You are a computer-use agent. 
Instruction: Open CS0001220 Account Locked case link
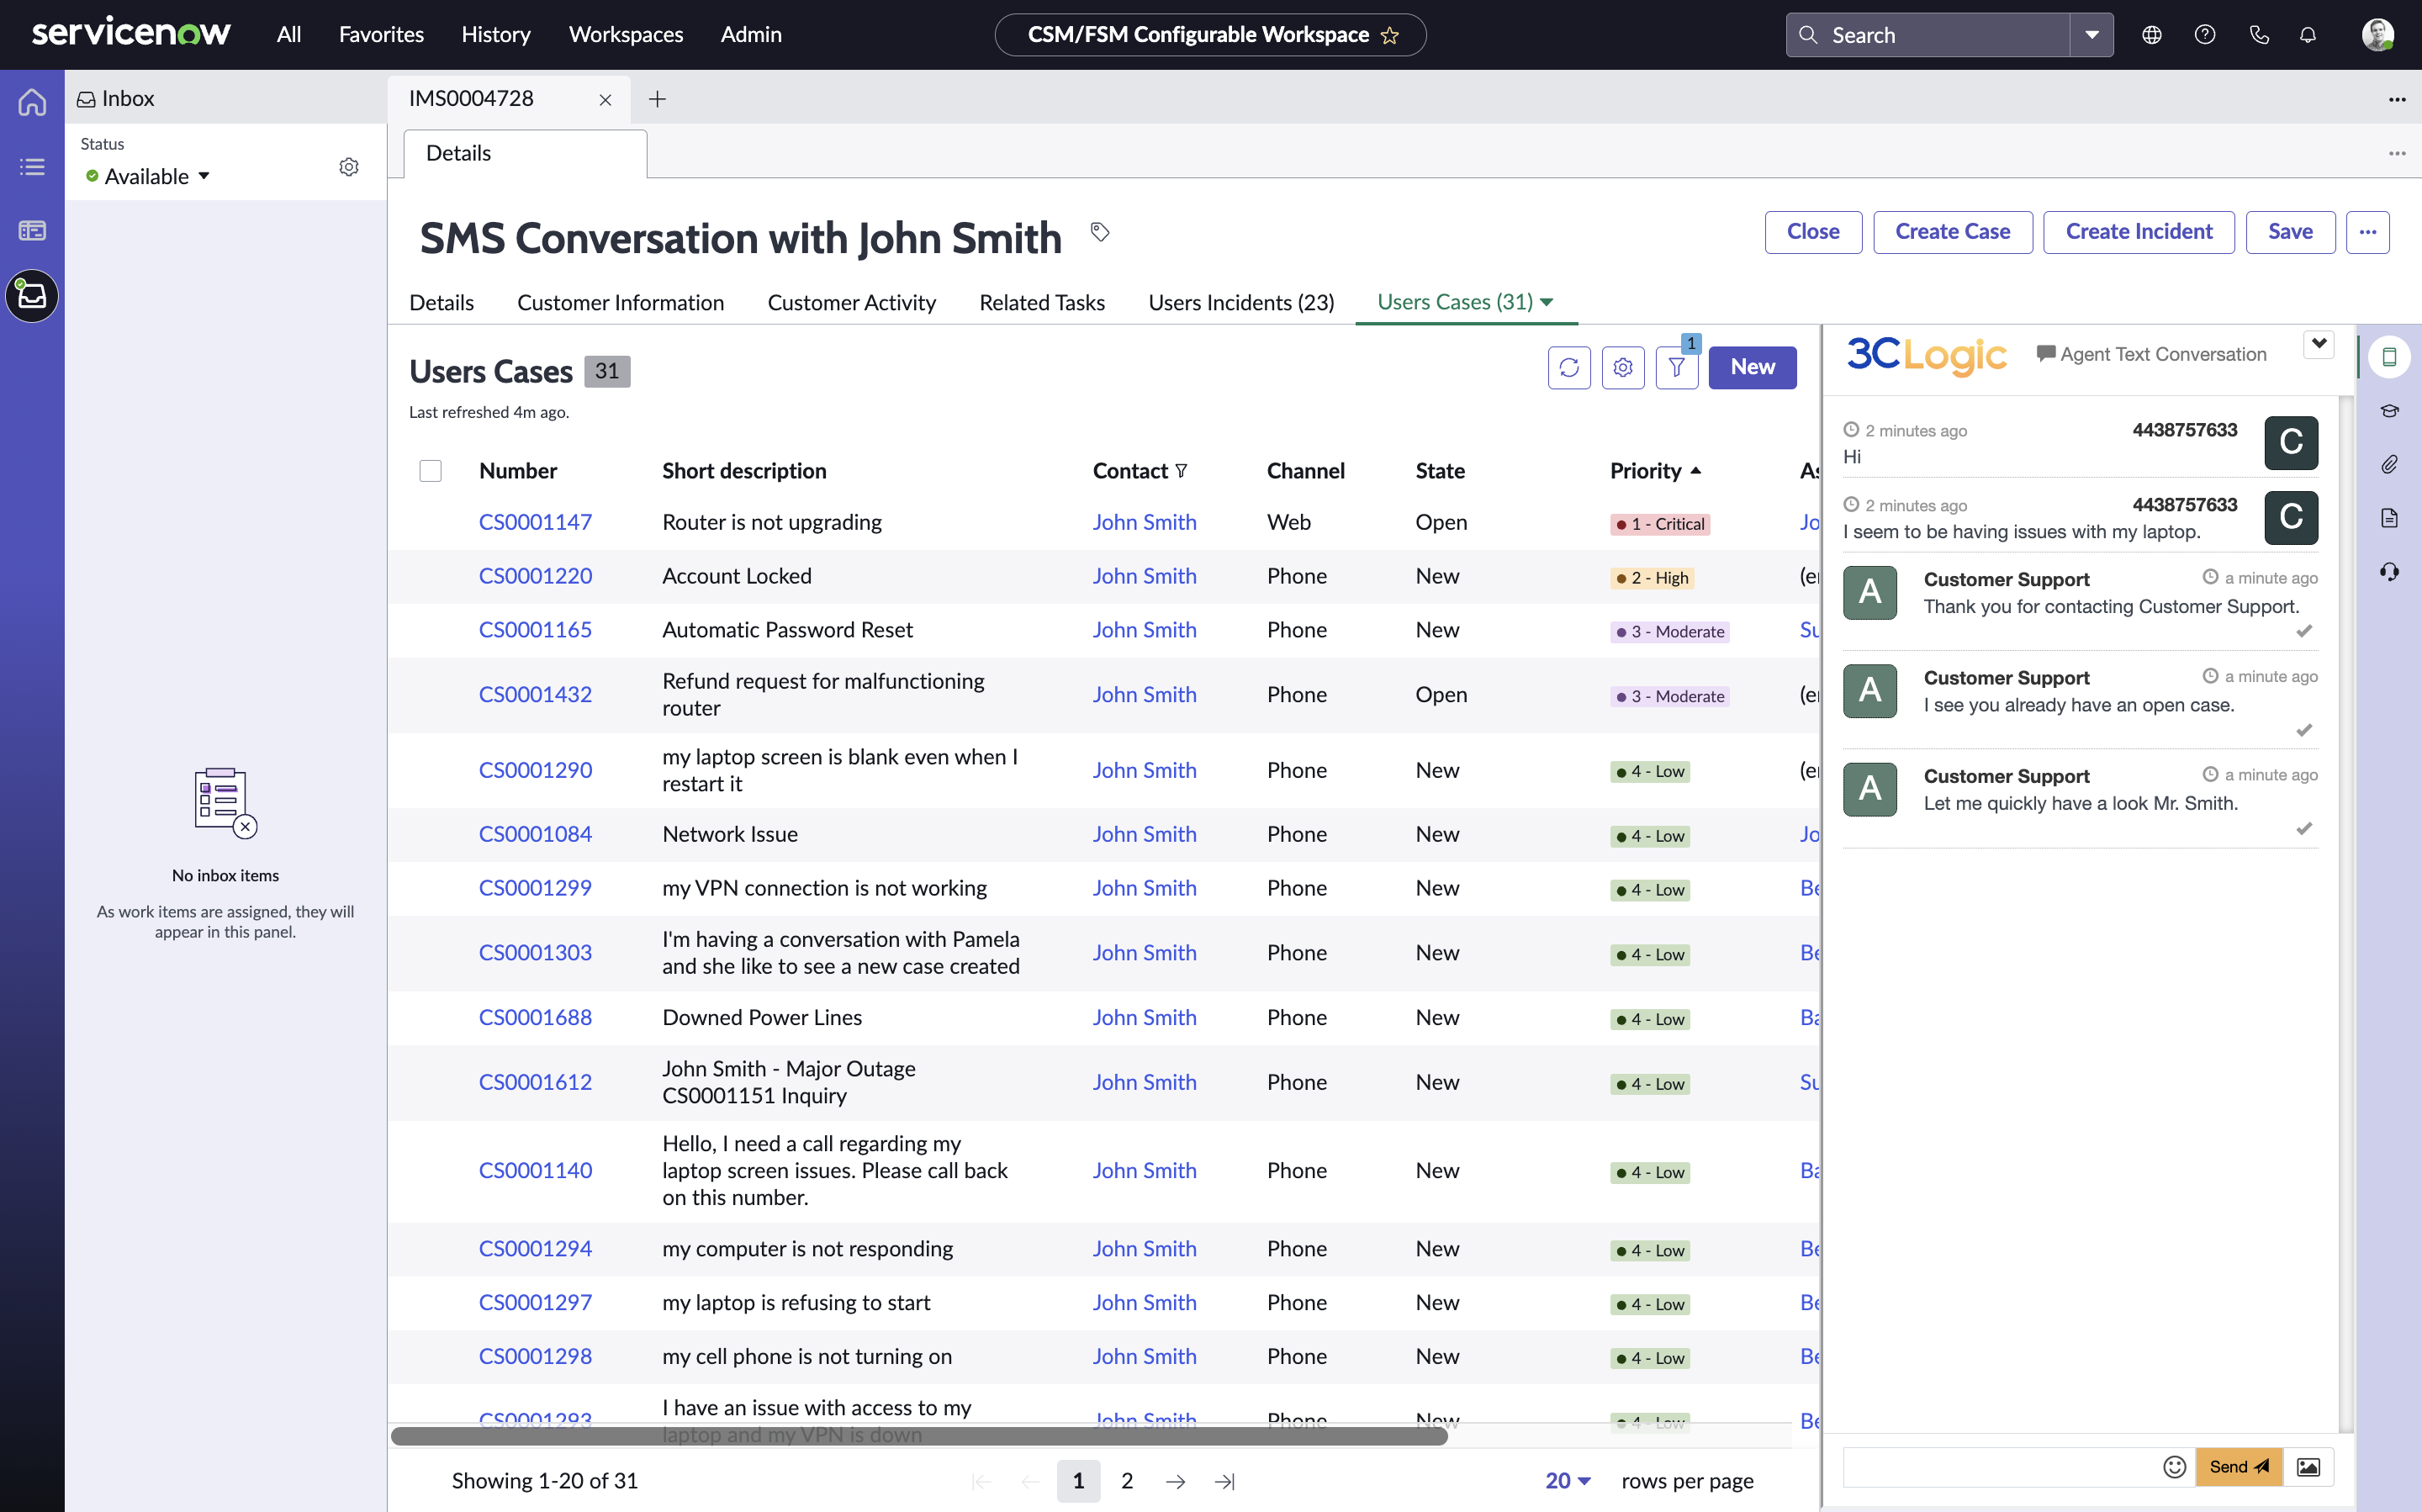click(533, 575)
